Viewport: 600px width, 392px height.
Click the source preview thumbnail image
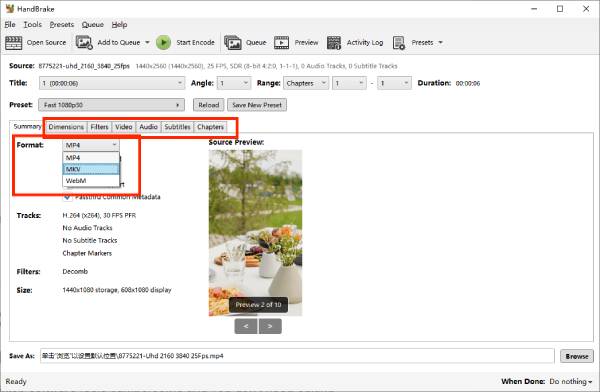255,233
